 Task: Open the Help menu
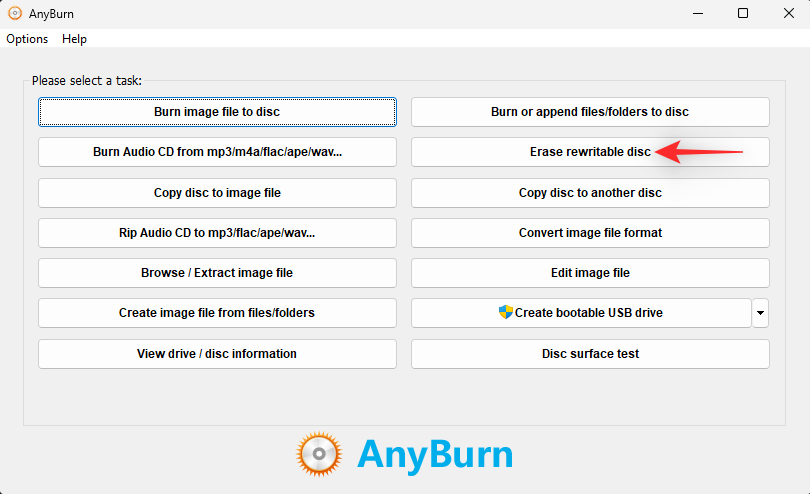coord(74,39)
